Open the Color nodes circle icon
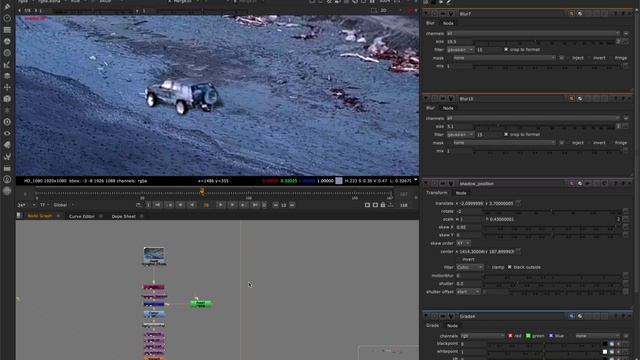640x360 pixels. click(x=7, y=41)
